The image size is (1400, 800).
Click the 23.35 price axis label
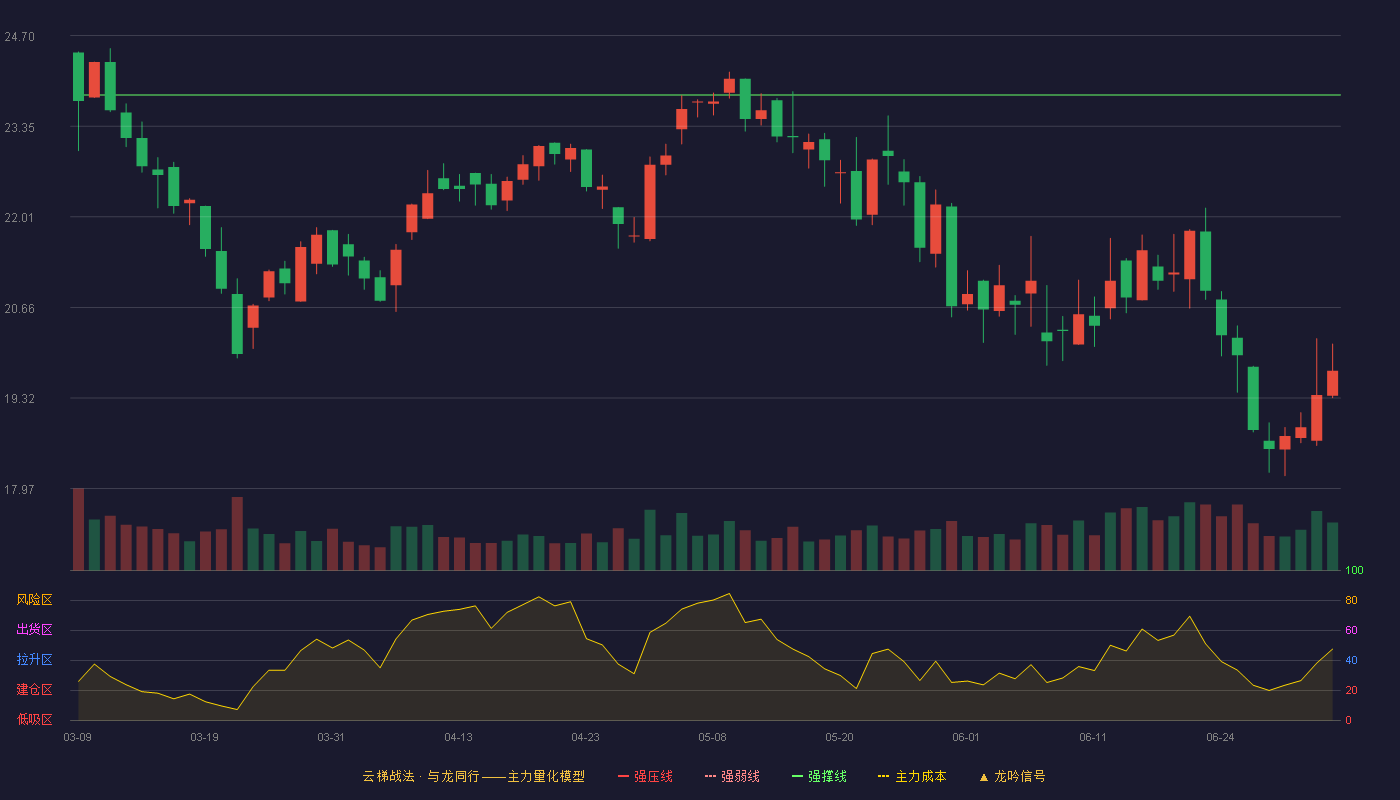[19, 128]
